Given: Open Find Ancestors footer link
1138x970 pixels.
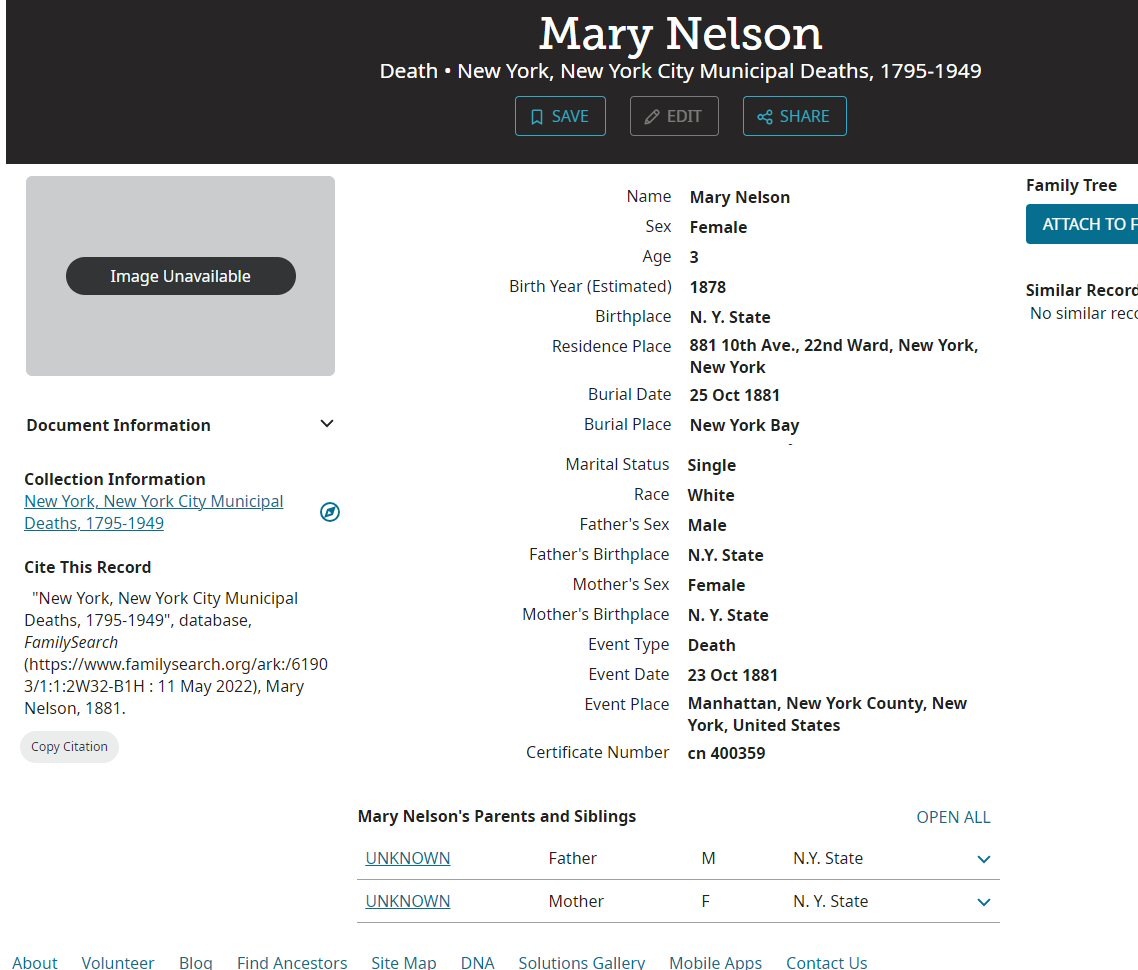Looking at the screenshot, I should pyautogui.click(x=292, y=962).
